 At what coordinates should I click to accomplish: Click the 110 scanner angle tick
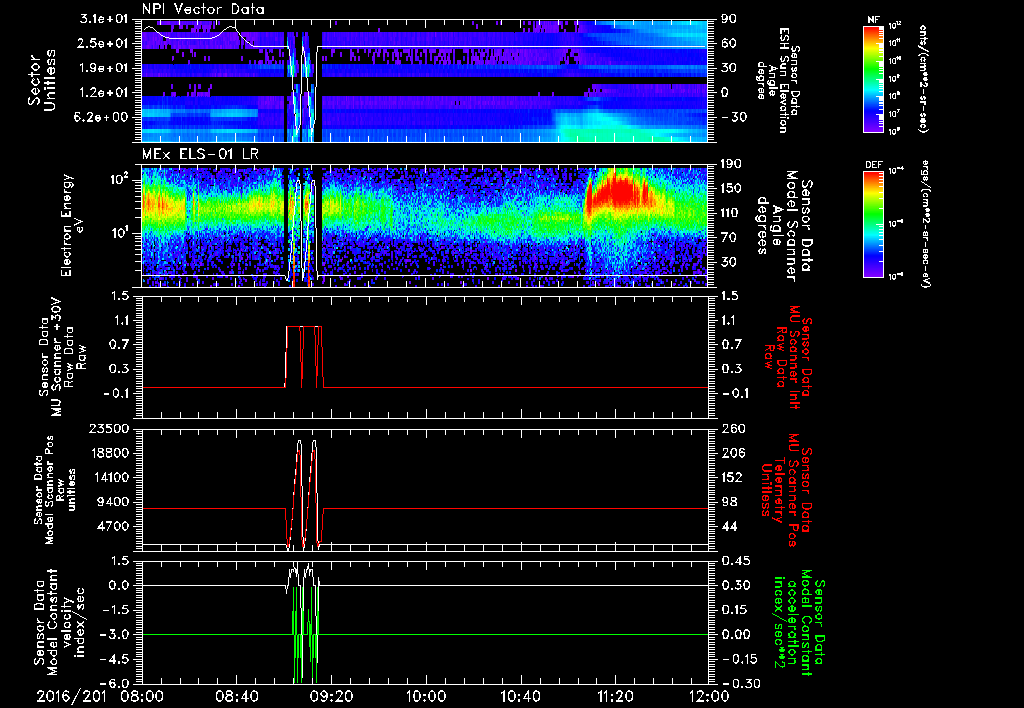pyautogui.click(x=731, y=213)
